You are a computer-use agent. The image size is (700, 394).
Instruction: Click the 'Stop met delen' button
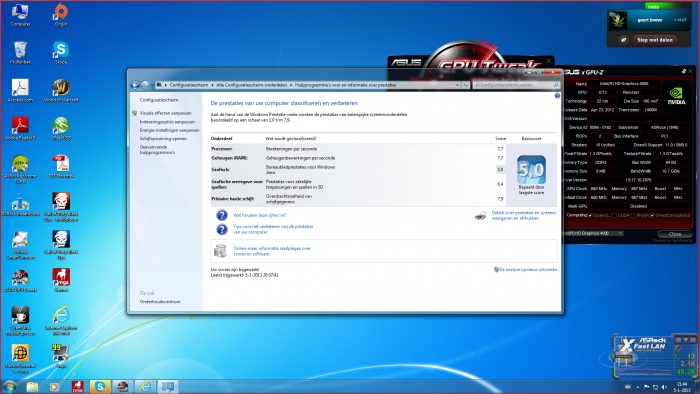[x=654, y=40]
